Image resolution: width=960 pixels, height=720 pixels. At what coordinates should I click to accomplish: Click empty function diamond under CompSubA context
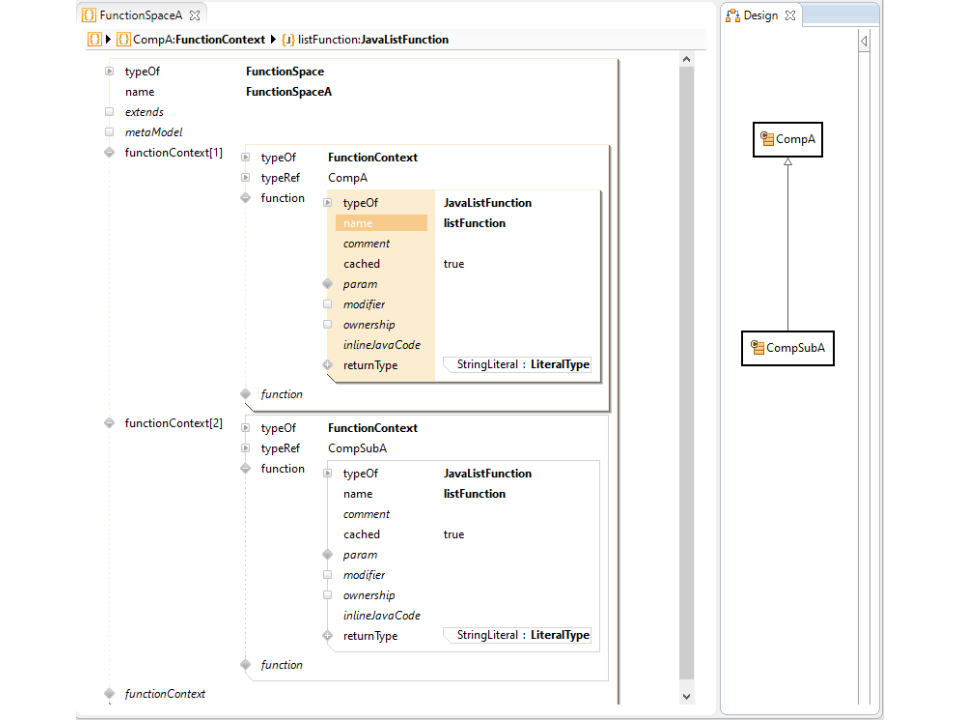[x=246, y=664]
